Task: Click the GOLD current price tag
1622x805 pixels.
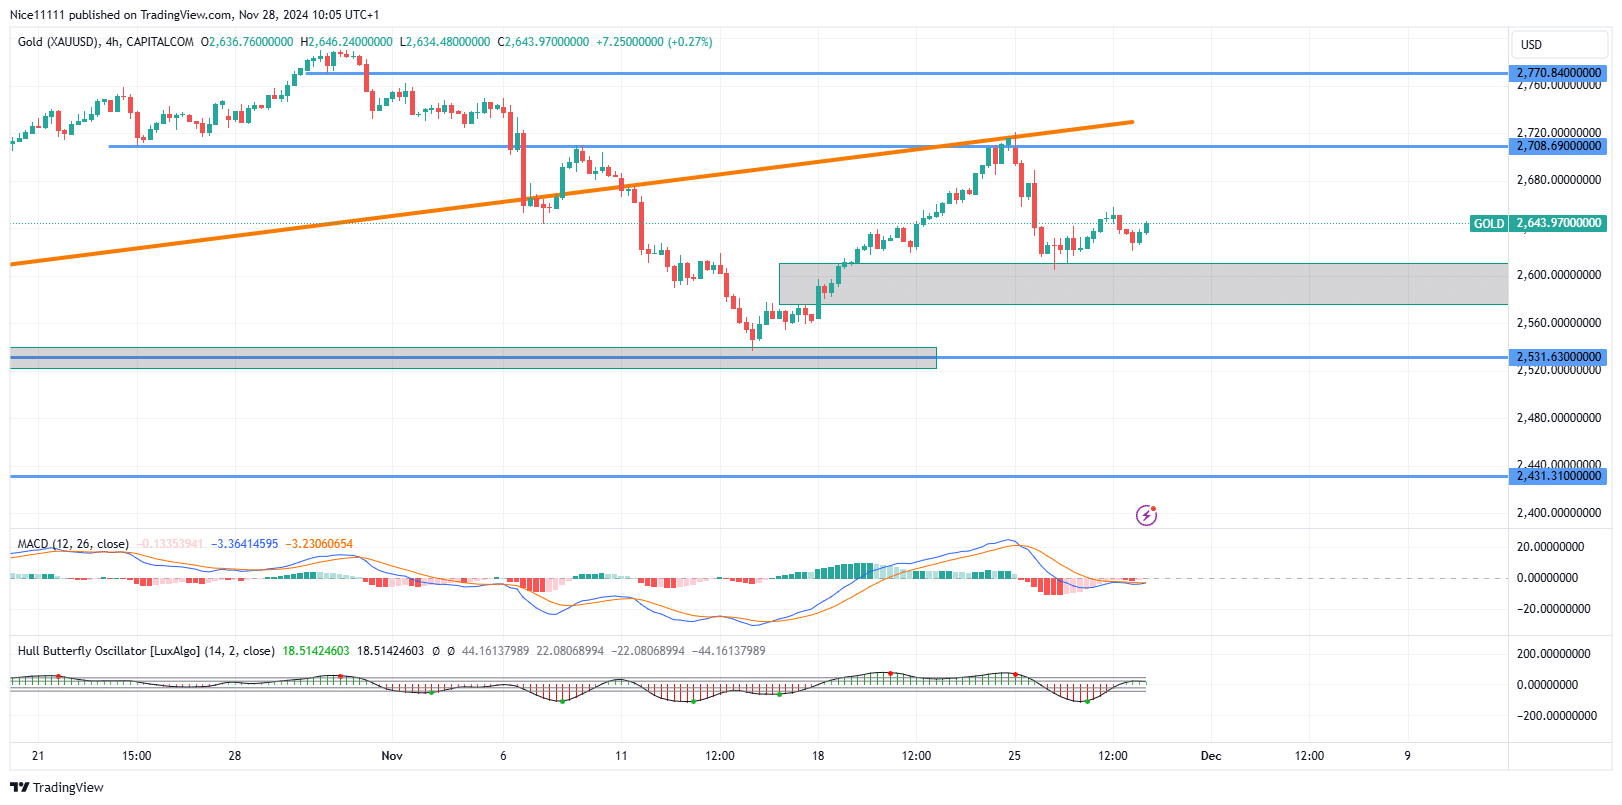Action: pyautogui.click(x=1489, y=224)
